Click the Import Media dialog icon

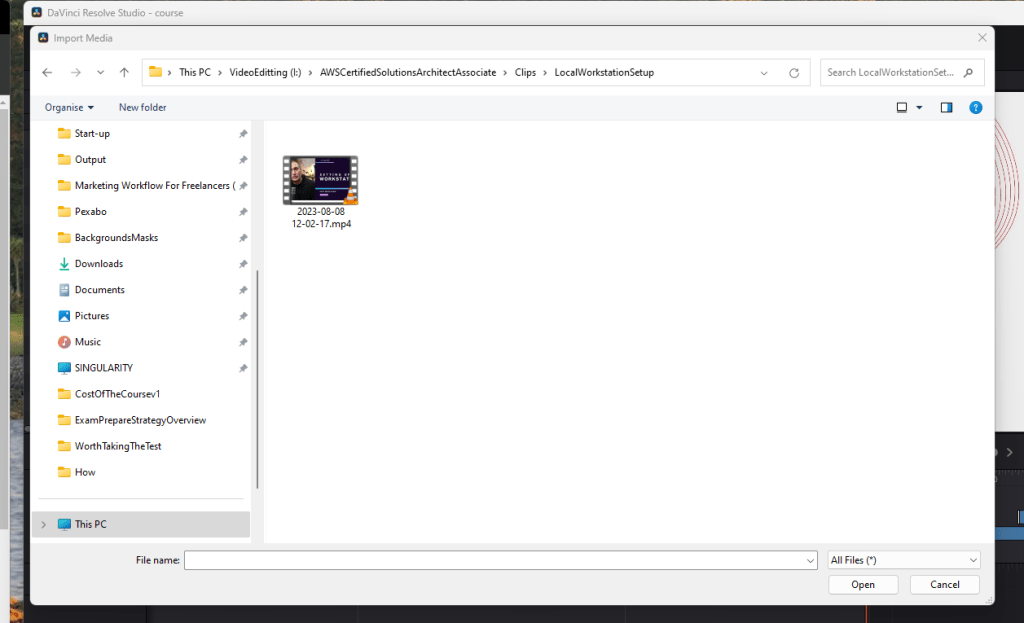(x=43, y=38)
